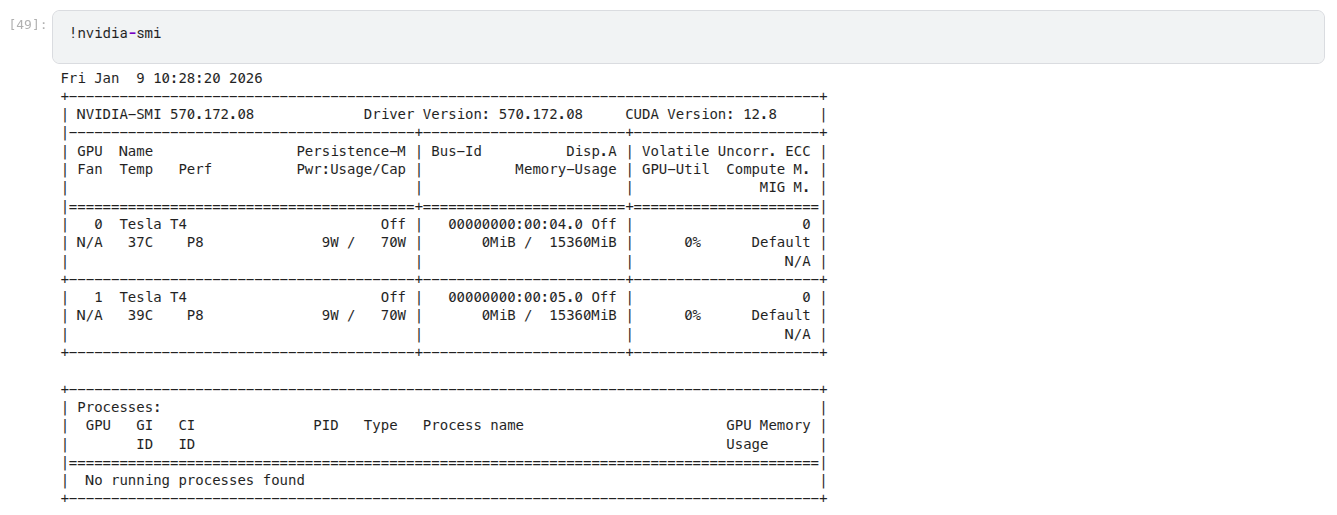
Task: Click the GPU Memory Usage column header
Action: pyautogui.click(x=767, y=434)
